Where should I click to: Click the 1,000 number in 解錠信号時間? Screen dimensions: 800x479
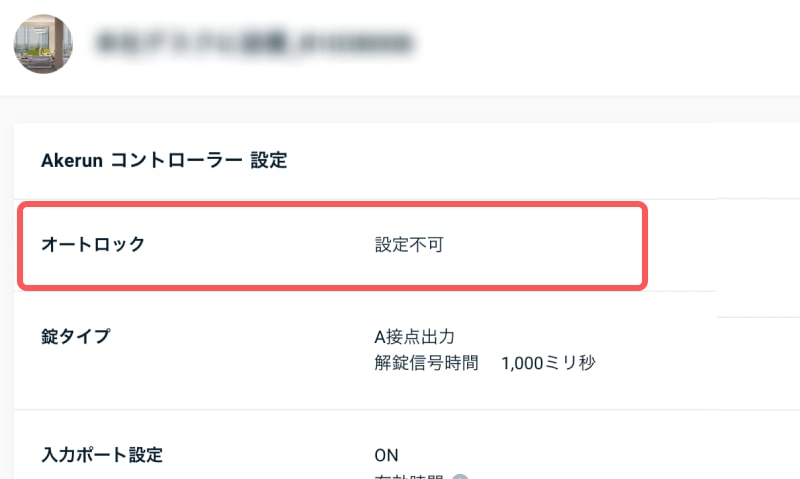(523, 362)
